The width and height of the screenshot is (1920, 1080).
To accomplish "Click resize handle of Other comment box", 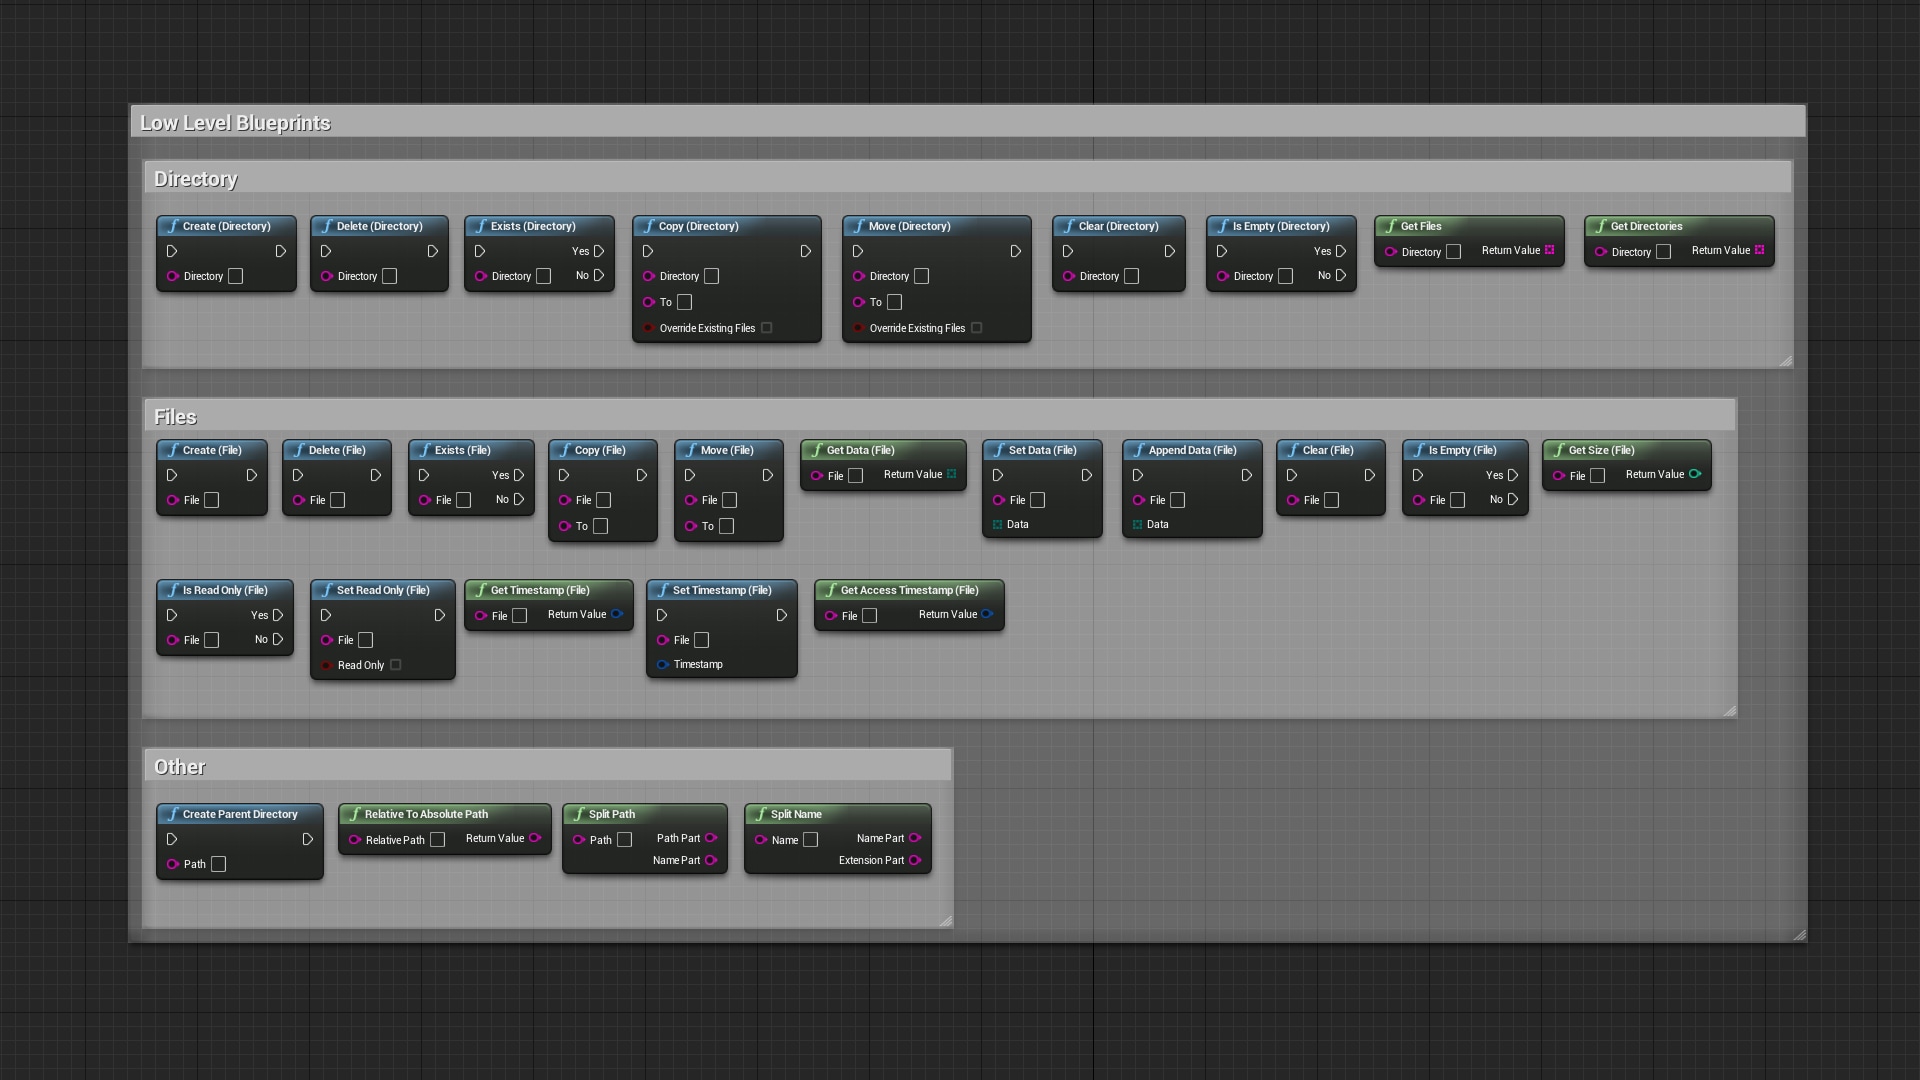I will point(946,921).
